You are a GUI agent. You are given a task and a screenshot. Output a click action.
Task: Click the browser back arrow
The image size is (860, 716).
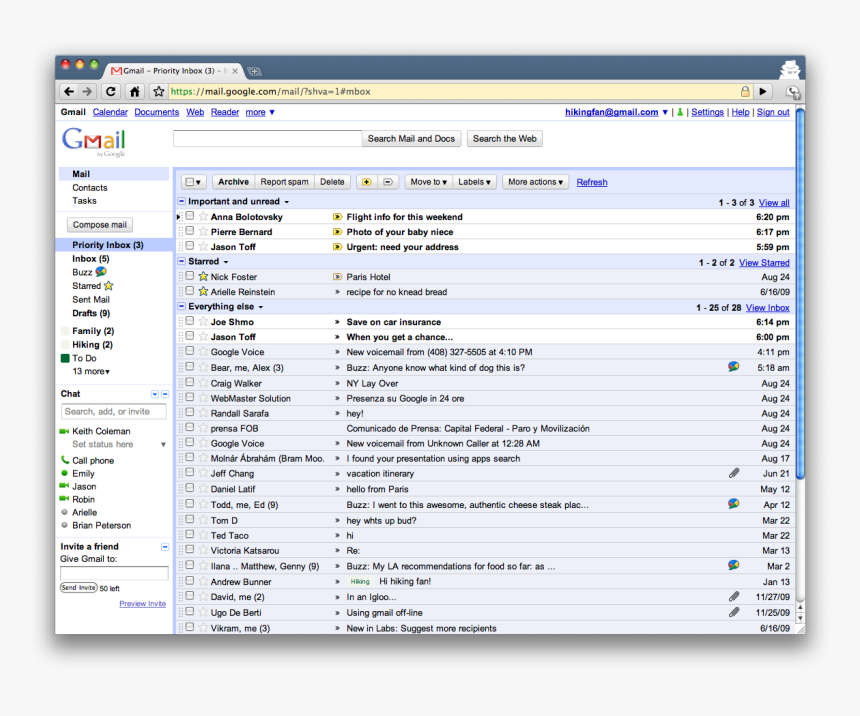[x=67, y=91]
